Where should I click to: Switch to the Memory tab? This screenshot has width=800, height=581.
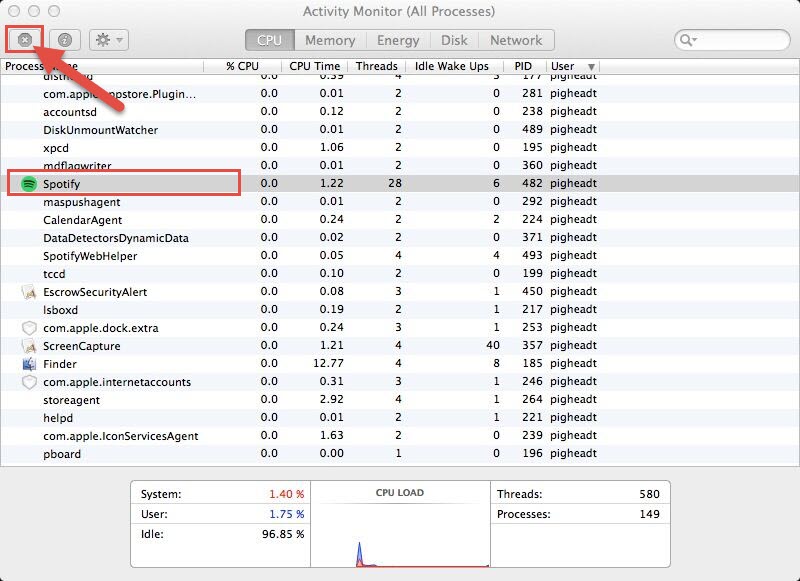click(x=330, y=40)
